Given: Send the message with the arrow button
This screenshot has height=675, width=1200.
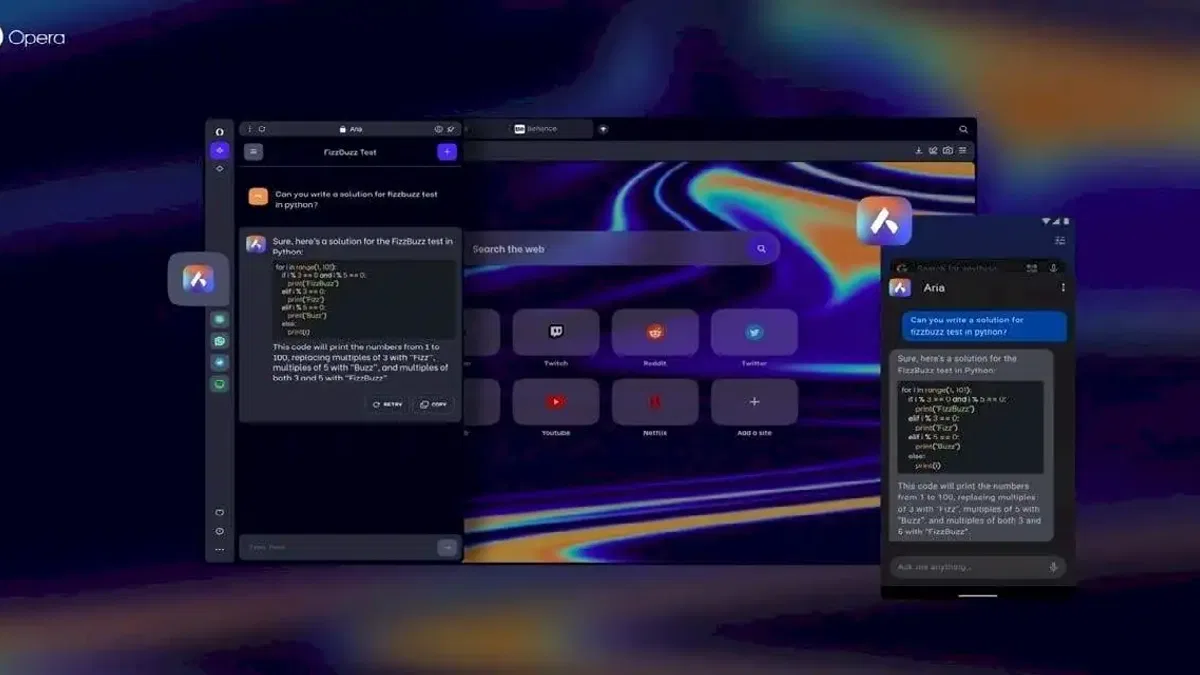Looking at the screenshot, I should click(x=447, y=547).
